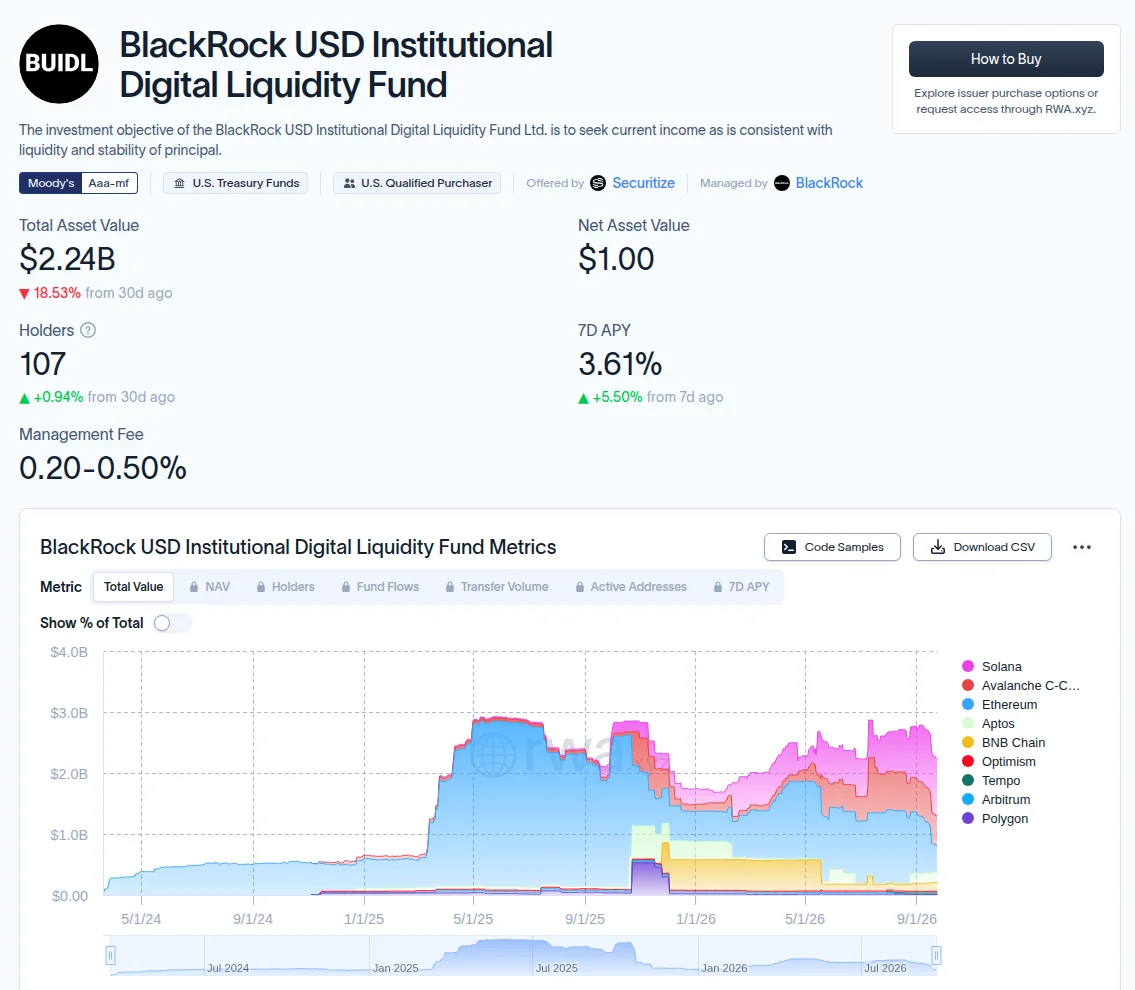Click the lock icon beside Holders metric
This screenshot has height=990, width=1135.
pos(261,587)
